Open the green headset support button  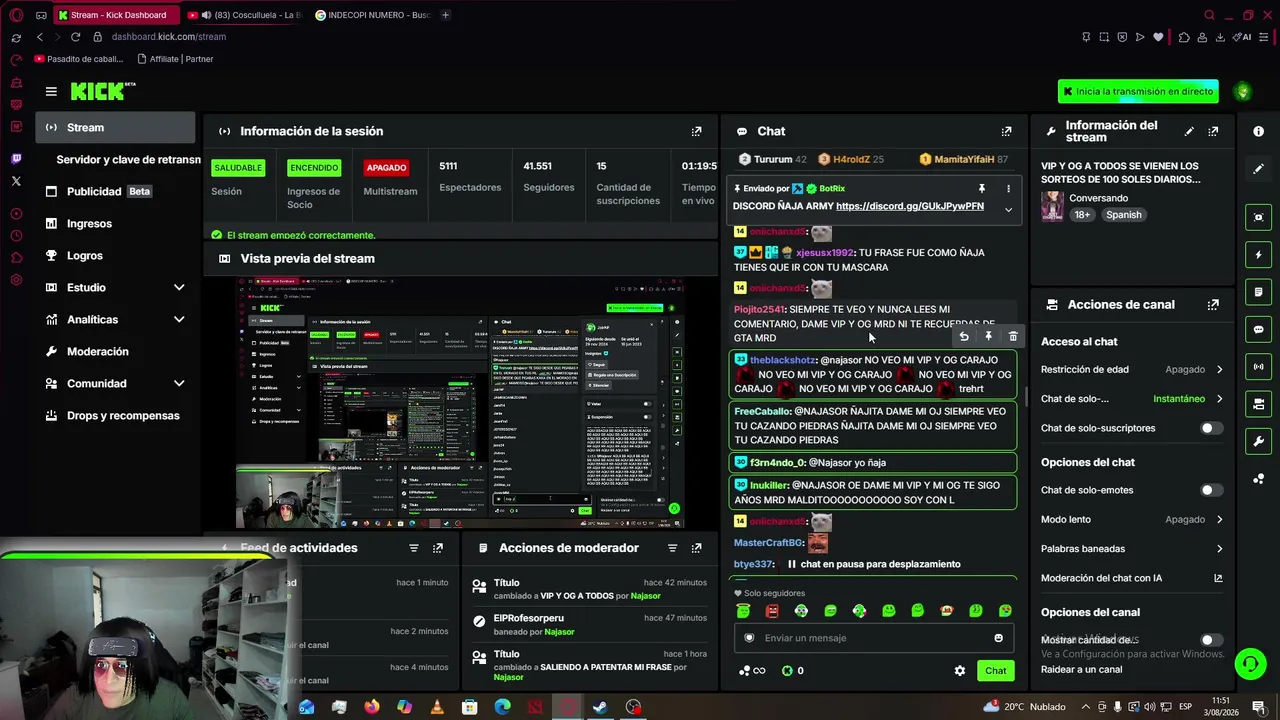click(x=1249, y=663)
